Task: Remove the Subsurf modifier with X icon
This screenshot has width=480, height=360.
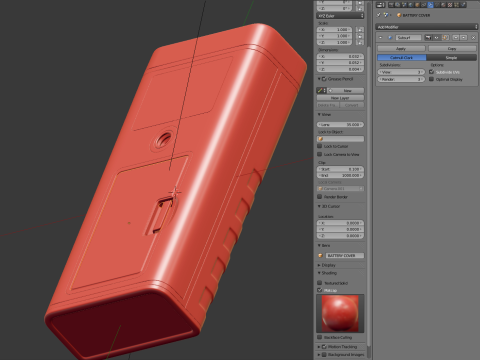Action: tap(473, 37)
